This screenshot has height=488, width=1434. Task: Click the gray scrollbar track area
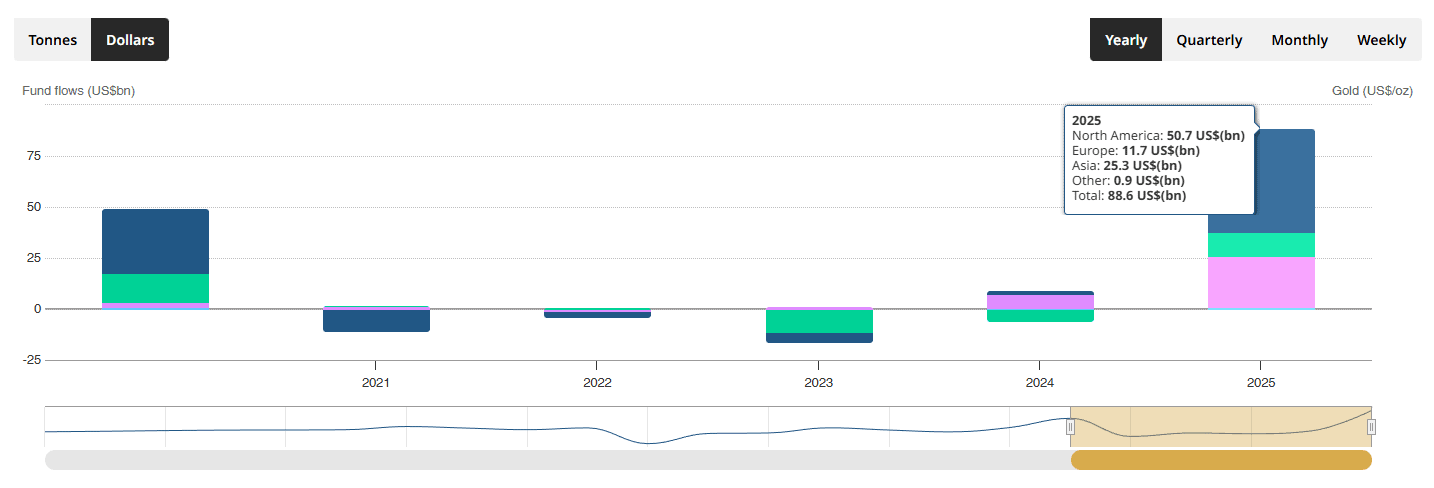[550, 460]
